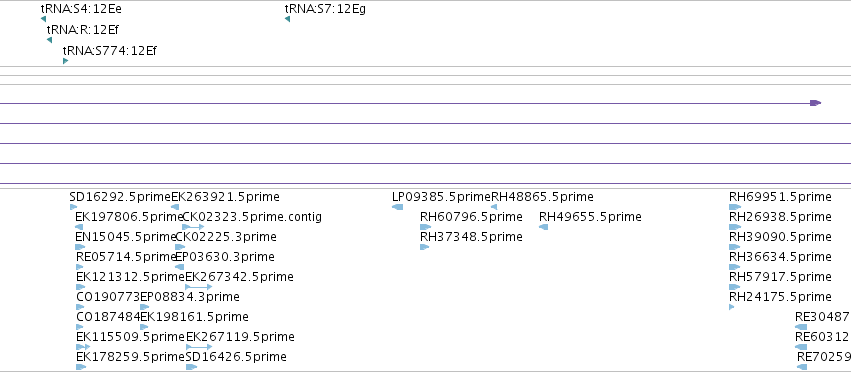The image size is (851, 372).
Task: Click the RH24175.5prime small arrow glyph
Action: pos(732,307)
